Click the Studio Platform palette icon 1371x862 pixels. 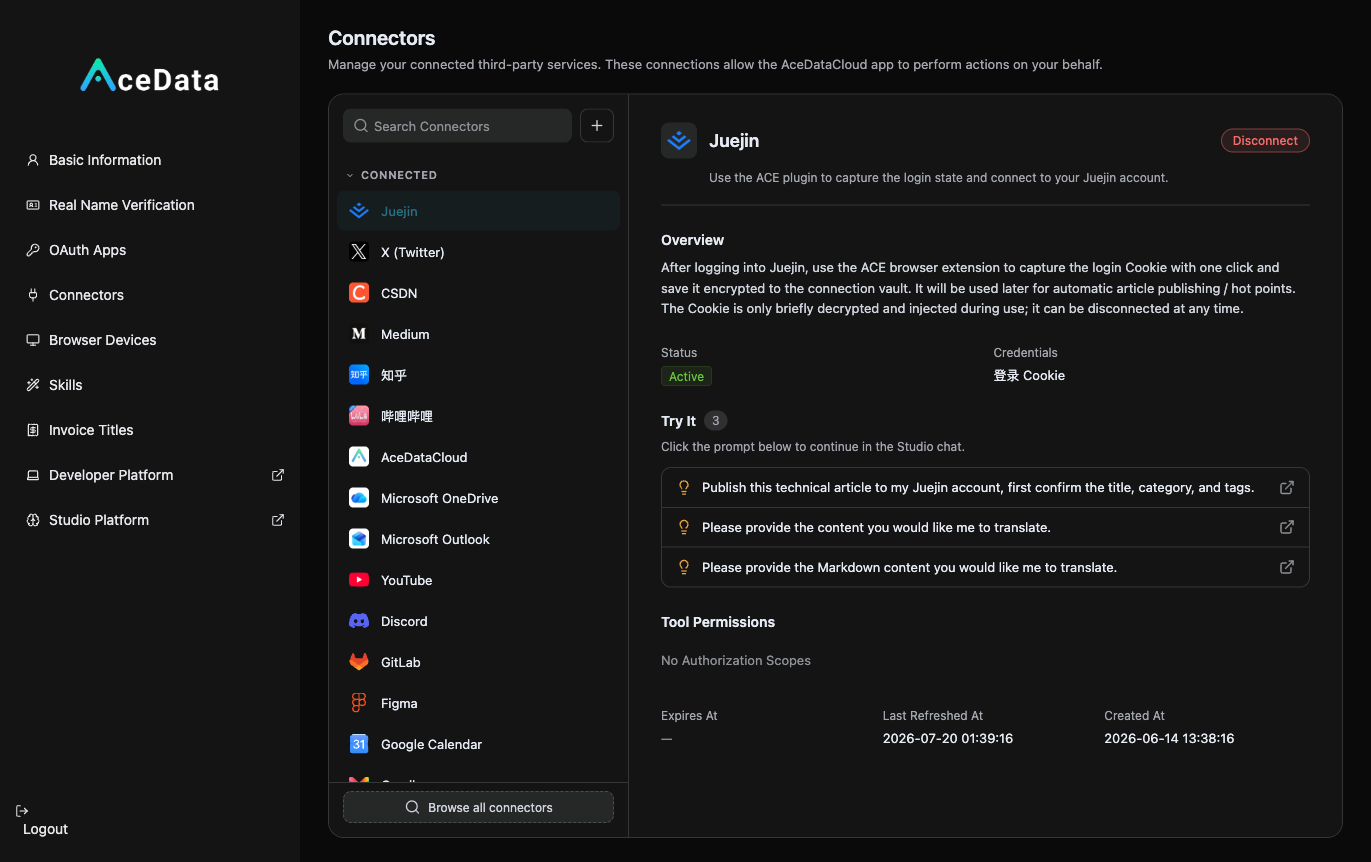pos(33,520)
